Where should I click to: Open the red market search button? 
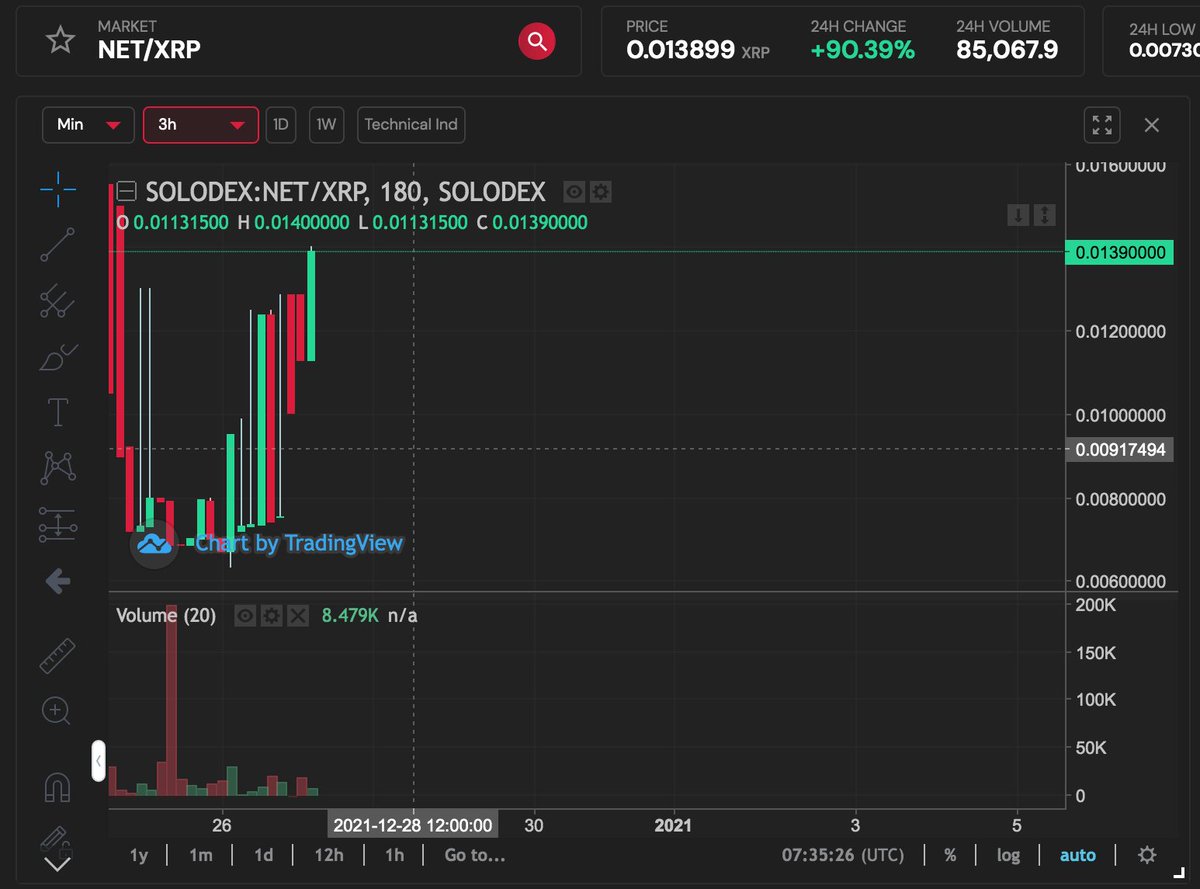[537, 41]
